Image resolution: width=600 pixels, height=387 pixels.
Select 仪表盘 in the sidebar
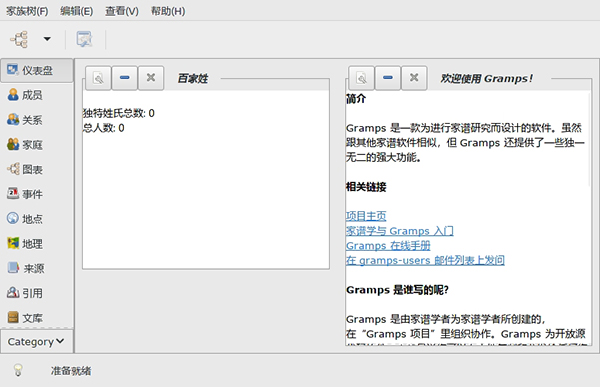click(x=37, y=70)
